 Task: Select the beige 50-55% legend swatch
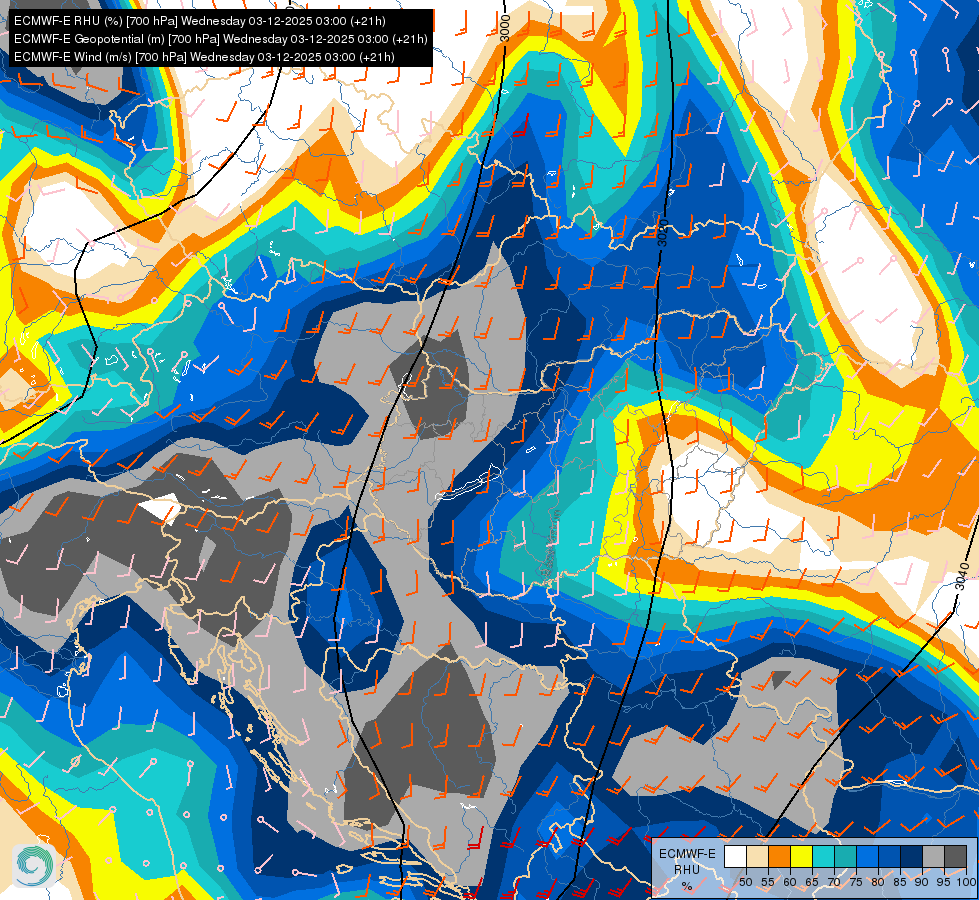pos(757,856)
